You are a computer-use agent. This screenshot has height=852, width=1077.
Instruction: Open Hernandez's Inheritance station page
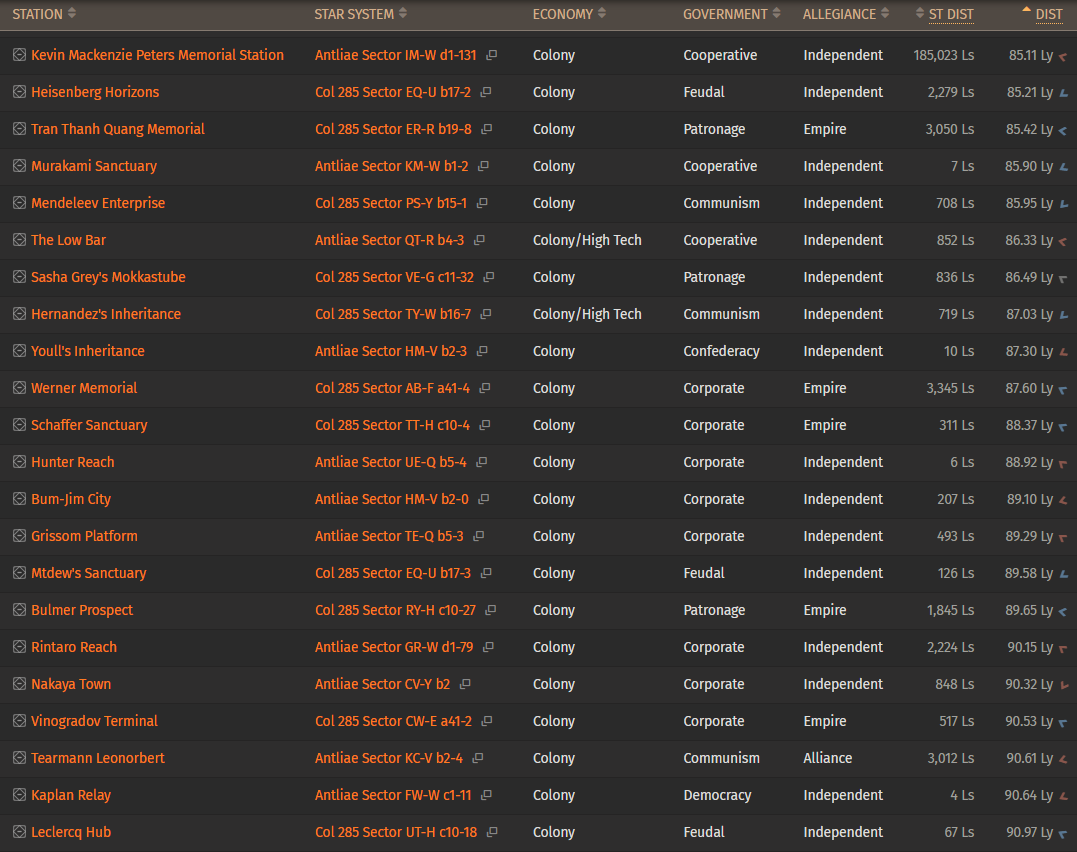[x=106, y=314]
